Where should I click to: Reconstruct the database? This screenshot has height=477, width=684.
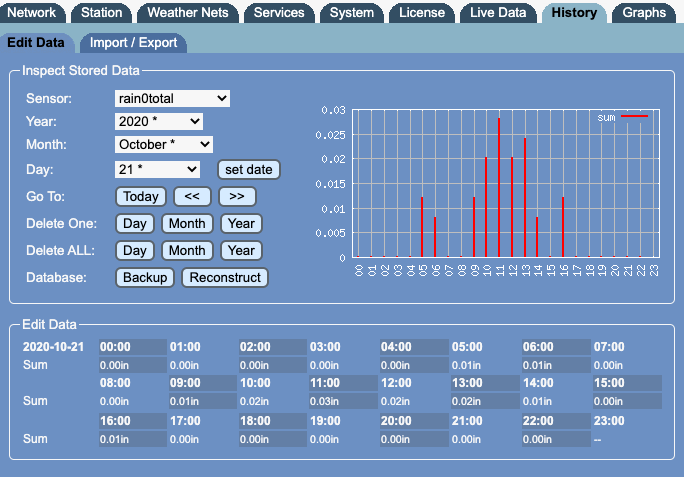tap(224, 277)
